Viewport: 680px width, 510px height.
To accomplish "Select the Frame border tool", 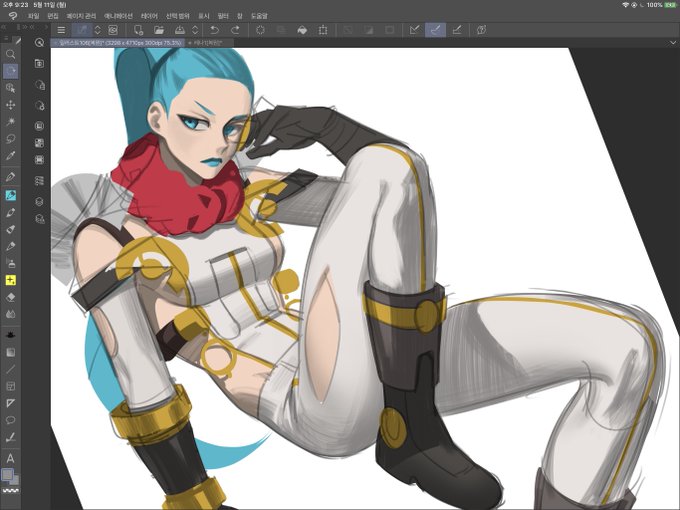I will point(10,386).
